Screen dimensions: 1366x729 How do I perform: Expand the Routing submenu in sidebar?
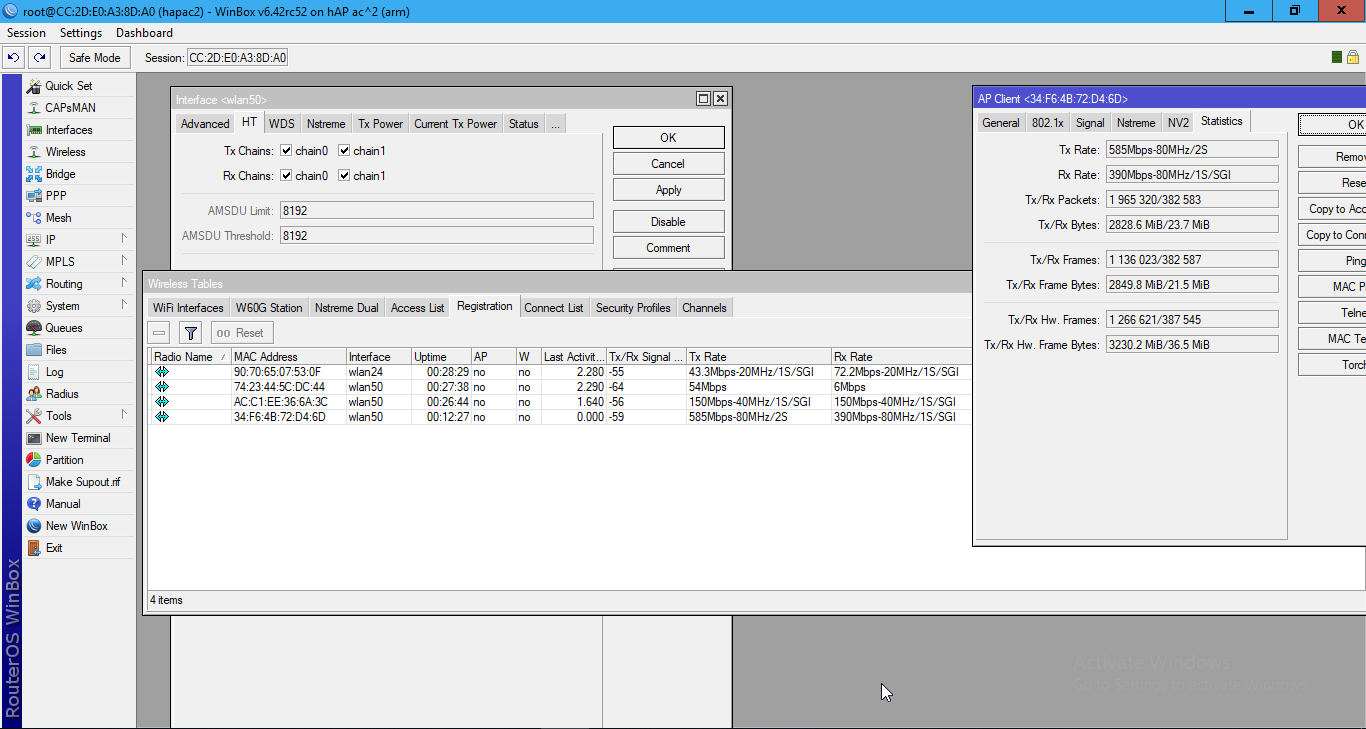click(x=125, y=283)
